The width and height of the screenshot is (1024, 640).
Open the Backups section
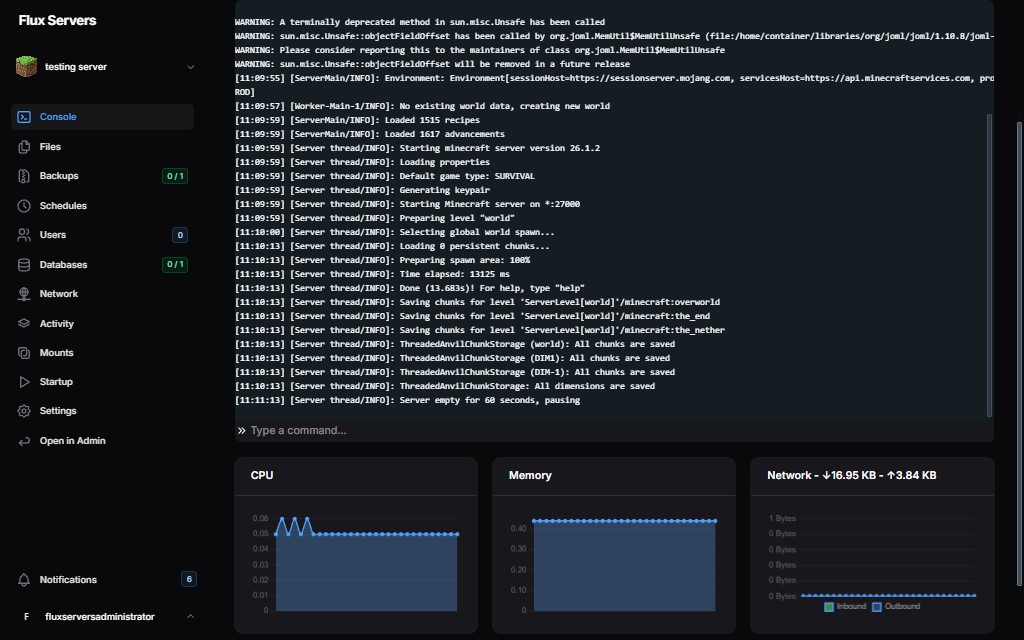pos(103,176)
